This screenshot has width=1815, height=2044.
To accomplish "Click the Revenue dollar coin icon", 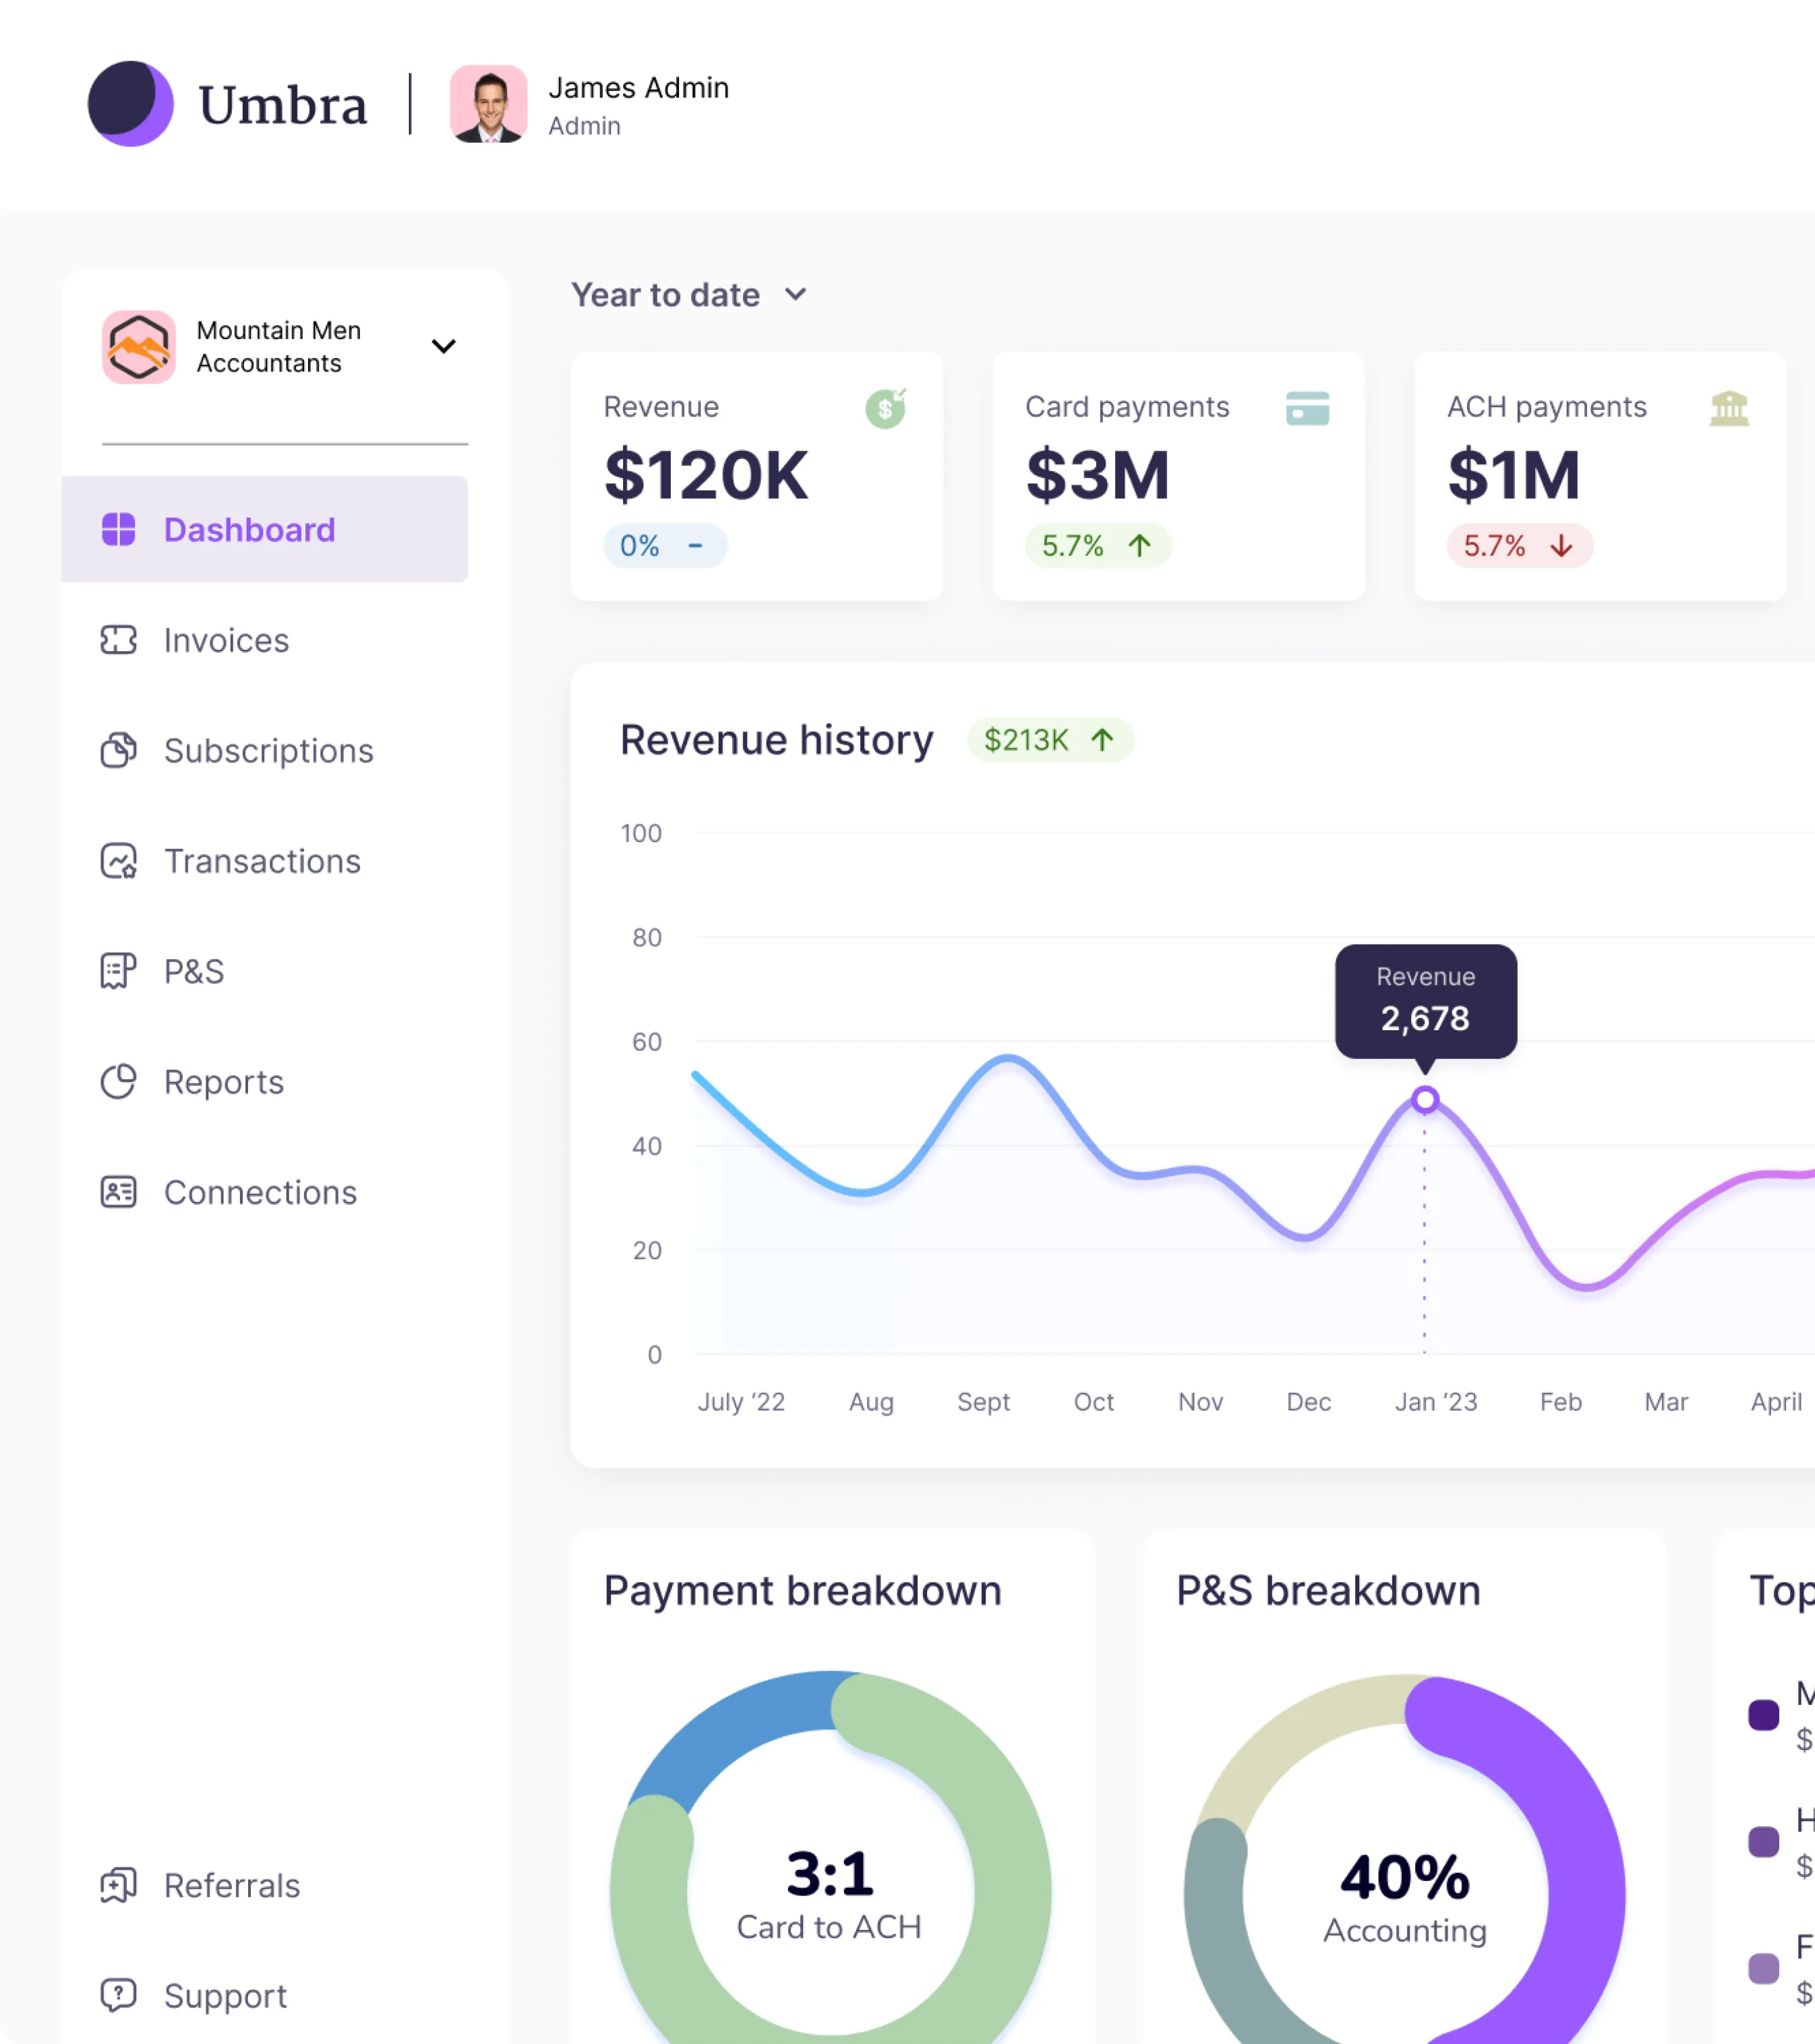I will point(886,408).
